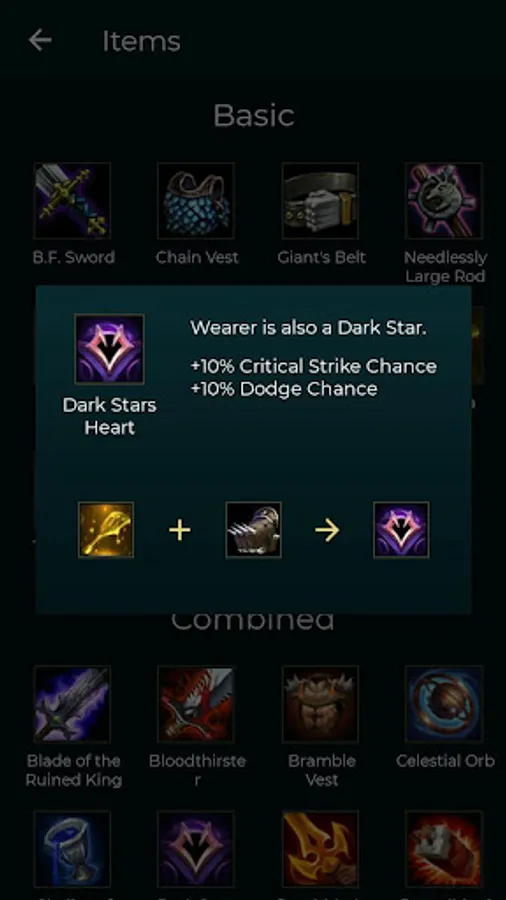Screen dimensions: 506x900
Task: Choose the Needlessly Large Rod icon
Action: click(445, 201)
